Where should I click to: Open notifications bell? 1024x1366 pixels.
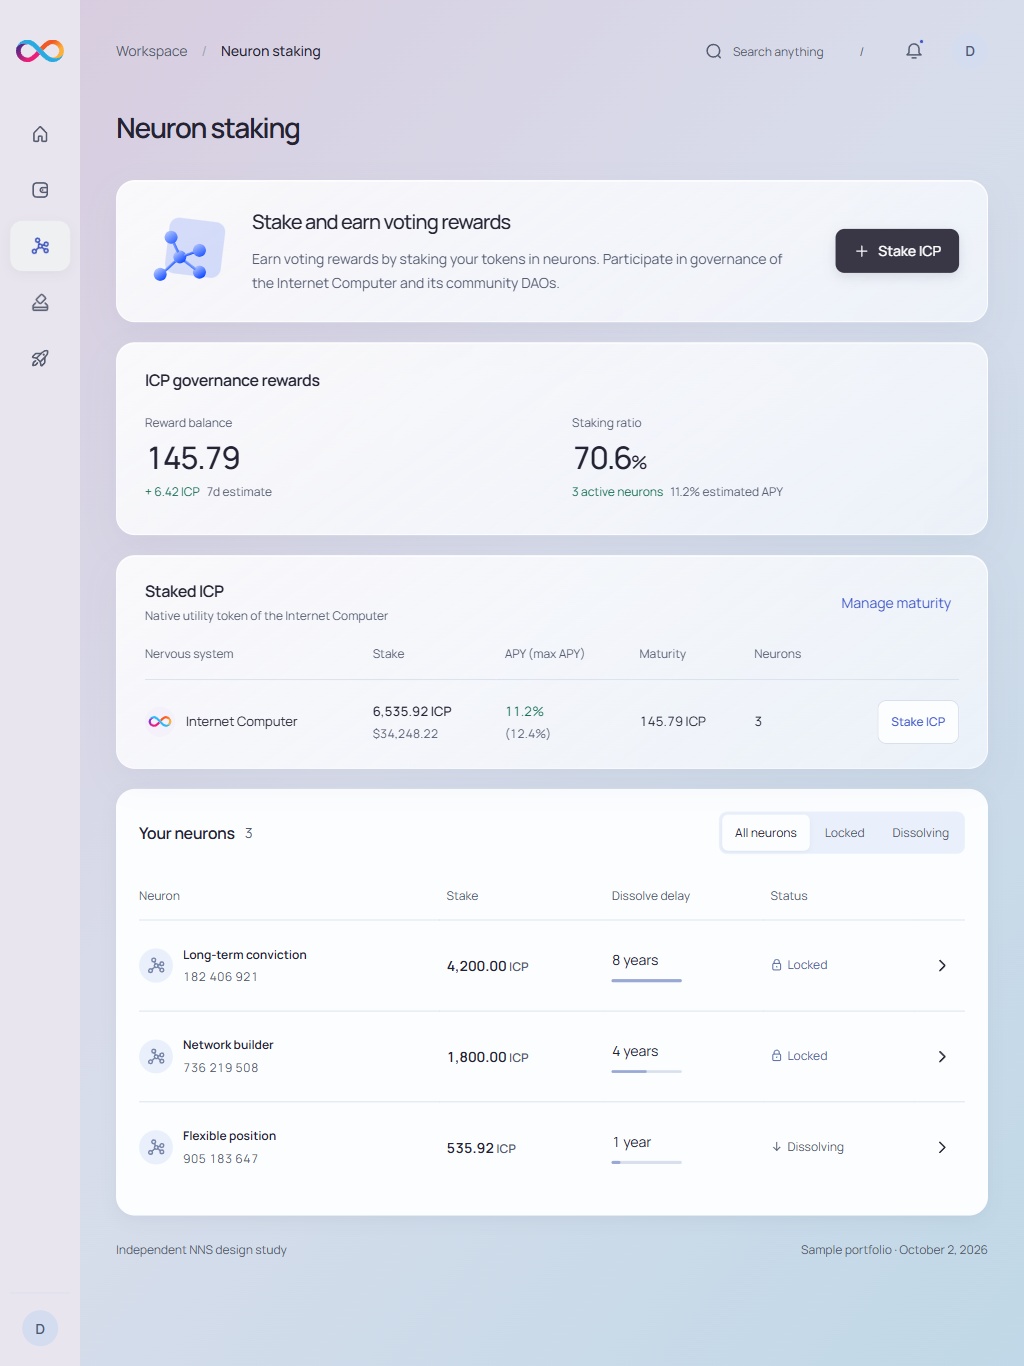point(914,51)
